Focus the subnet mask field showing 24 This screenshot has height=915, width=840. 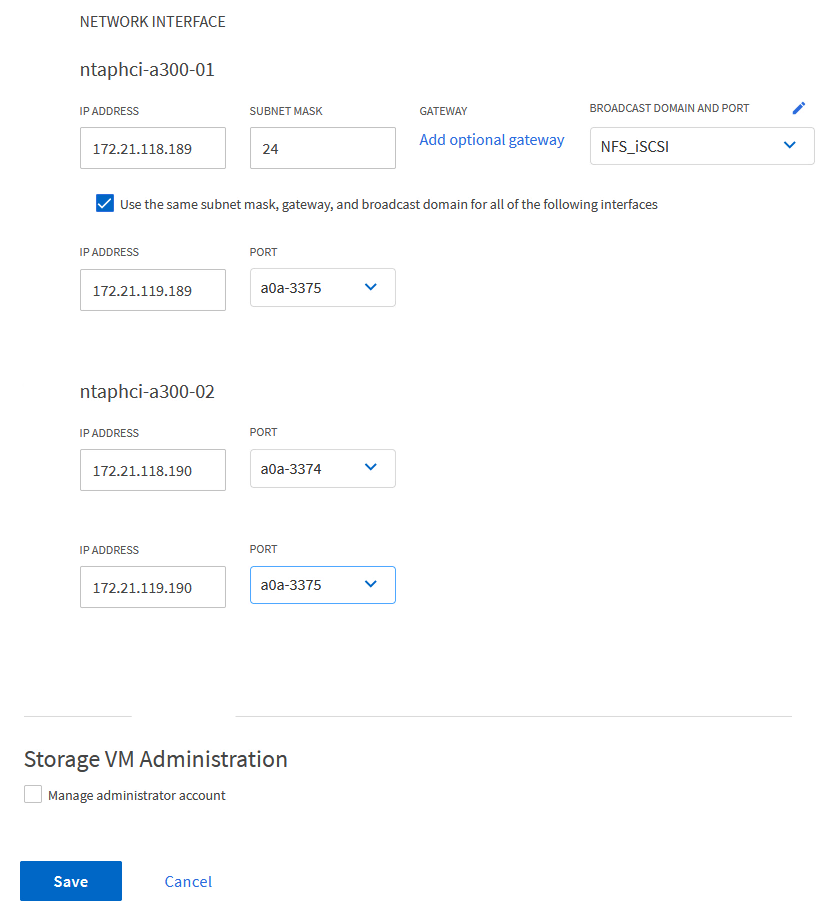coord(322,149)
